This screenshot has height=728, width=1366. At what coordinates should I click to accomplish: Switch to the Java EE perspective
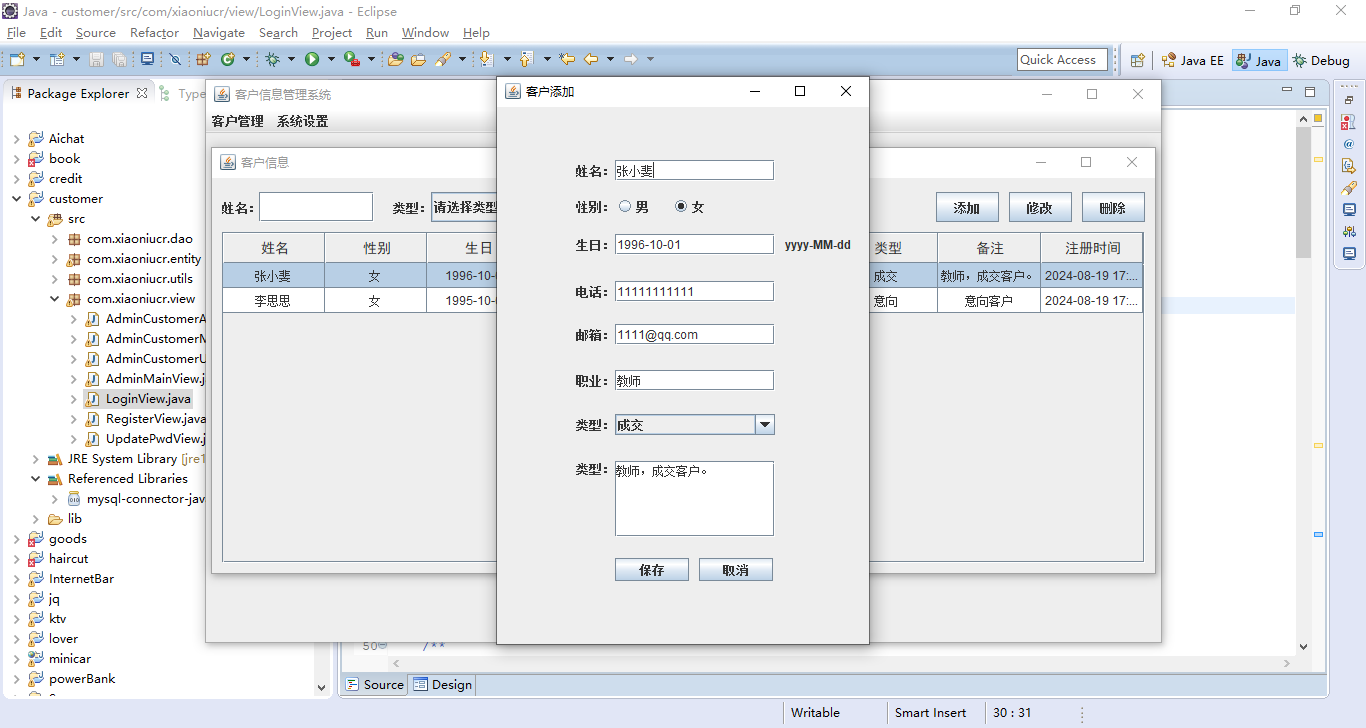point(1192,60)
